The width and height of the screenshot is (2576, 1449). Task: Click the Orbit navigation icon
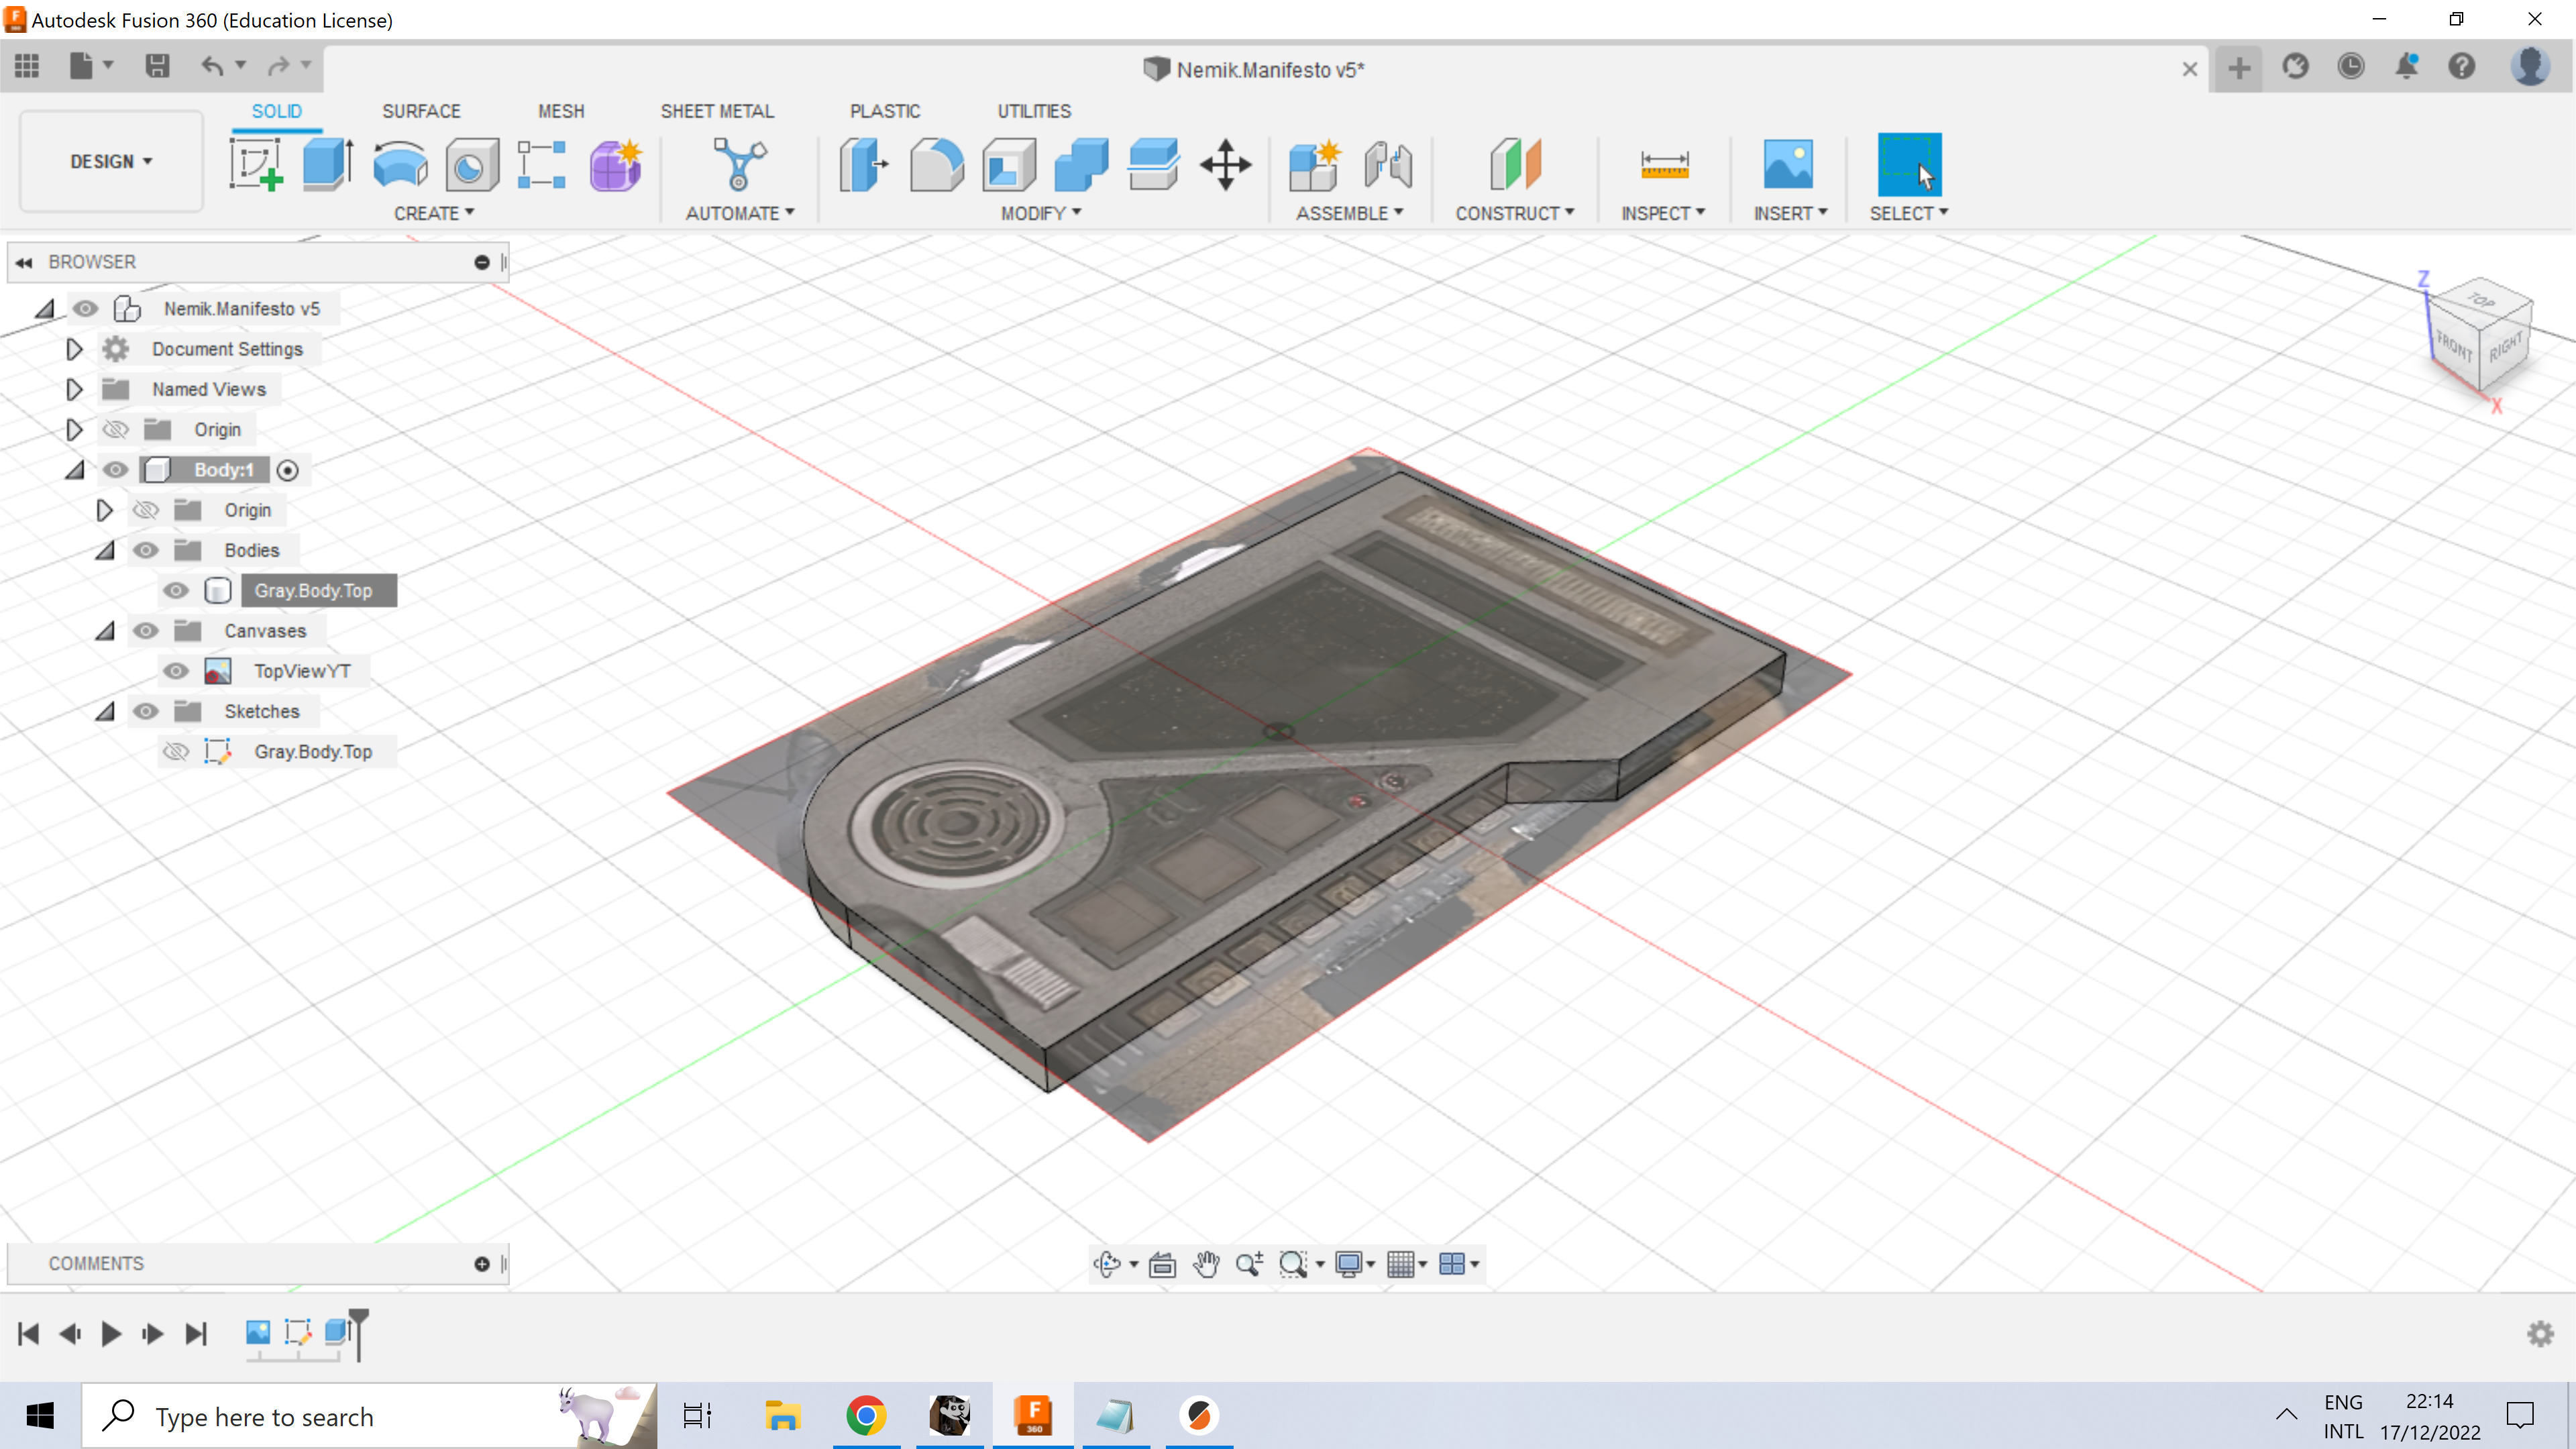[x=1107, y=1264]
